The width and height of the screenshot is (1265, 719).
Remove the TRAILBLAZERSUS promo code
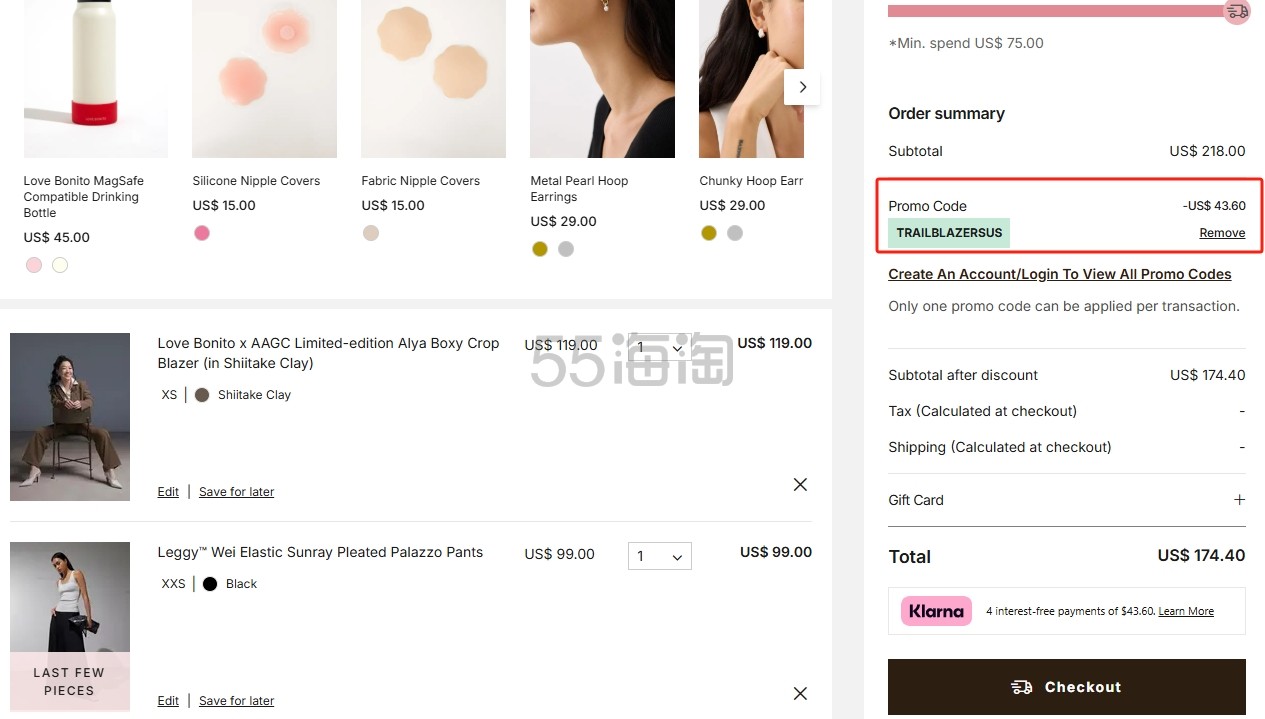pos(1222,233)
